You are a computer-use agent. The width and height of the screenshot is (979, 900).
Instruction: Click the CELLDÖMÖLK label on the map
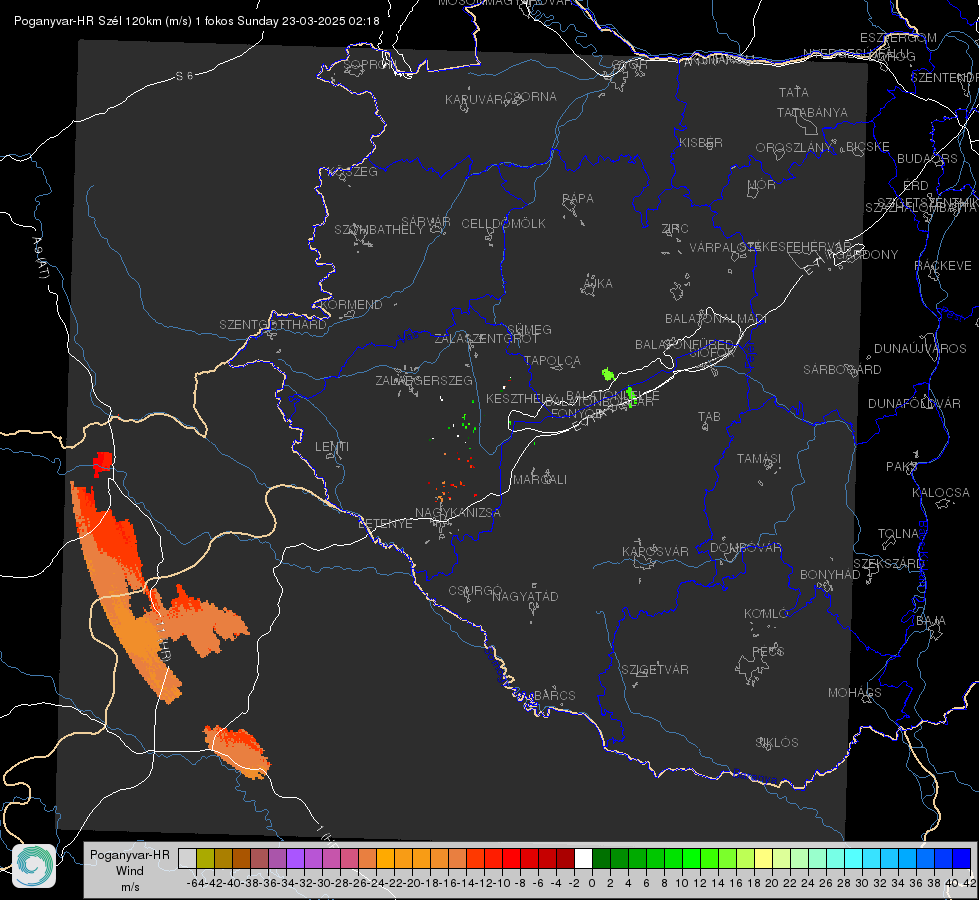coord(503,224)
